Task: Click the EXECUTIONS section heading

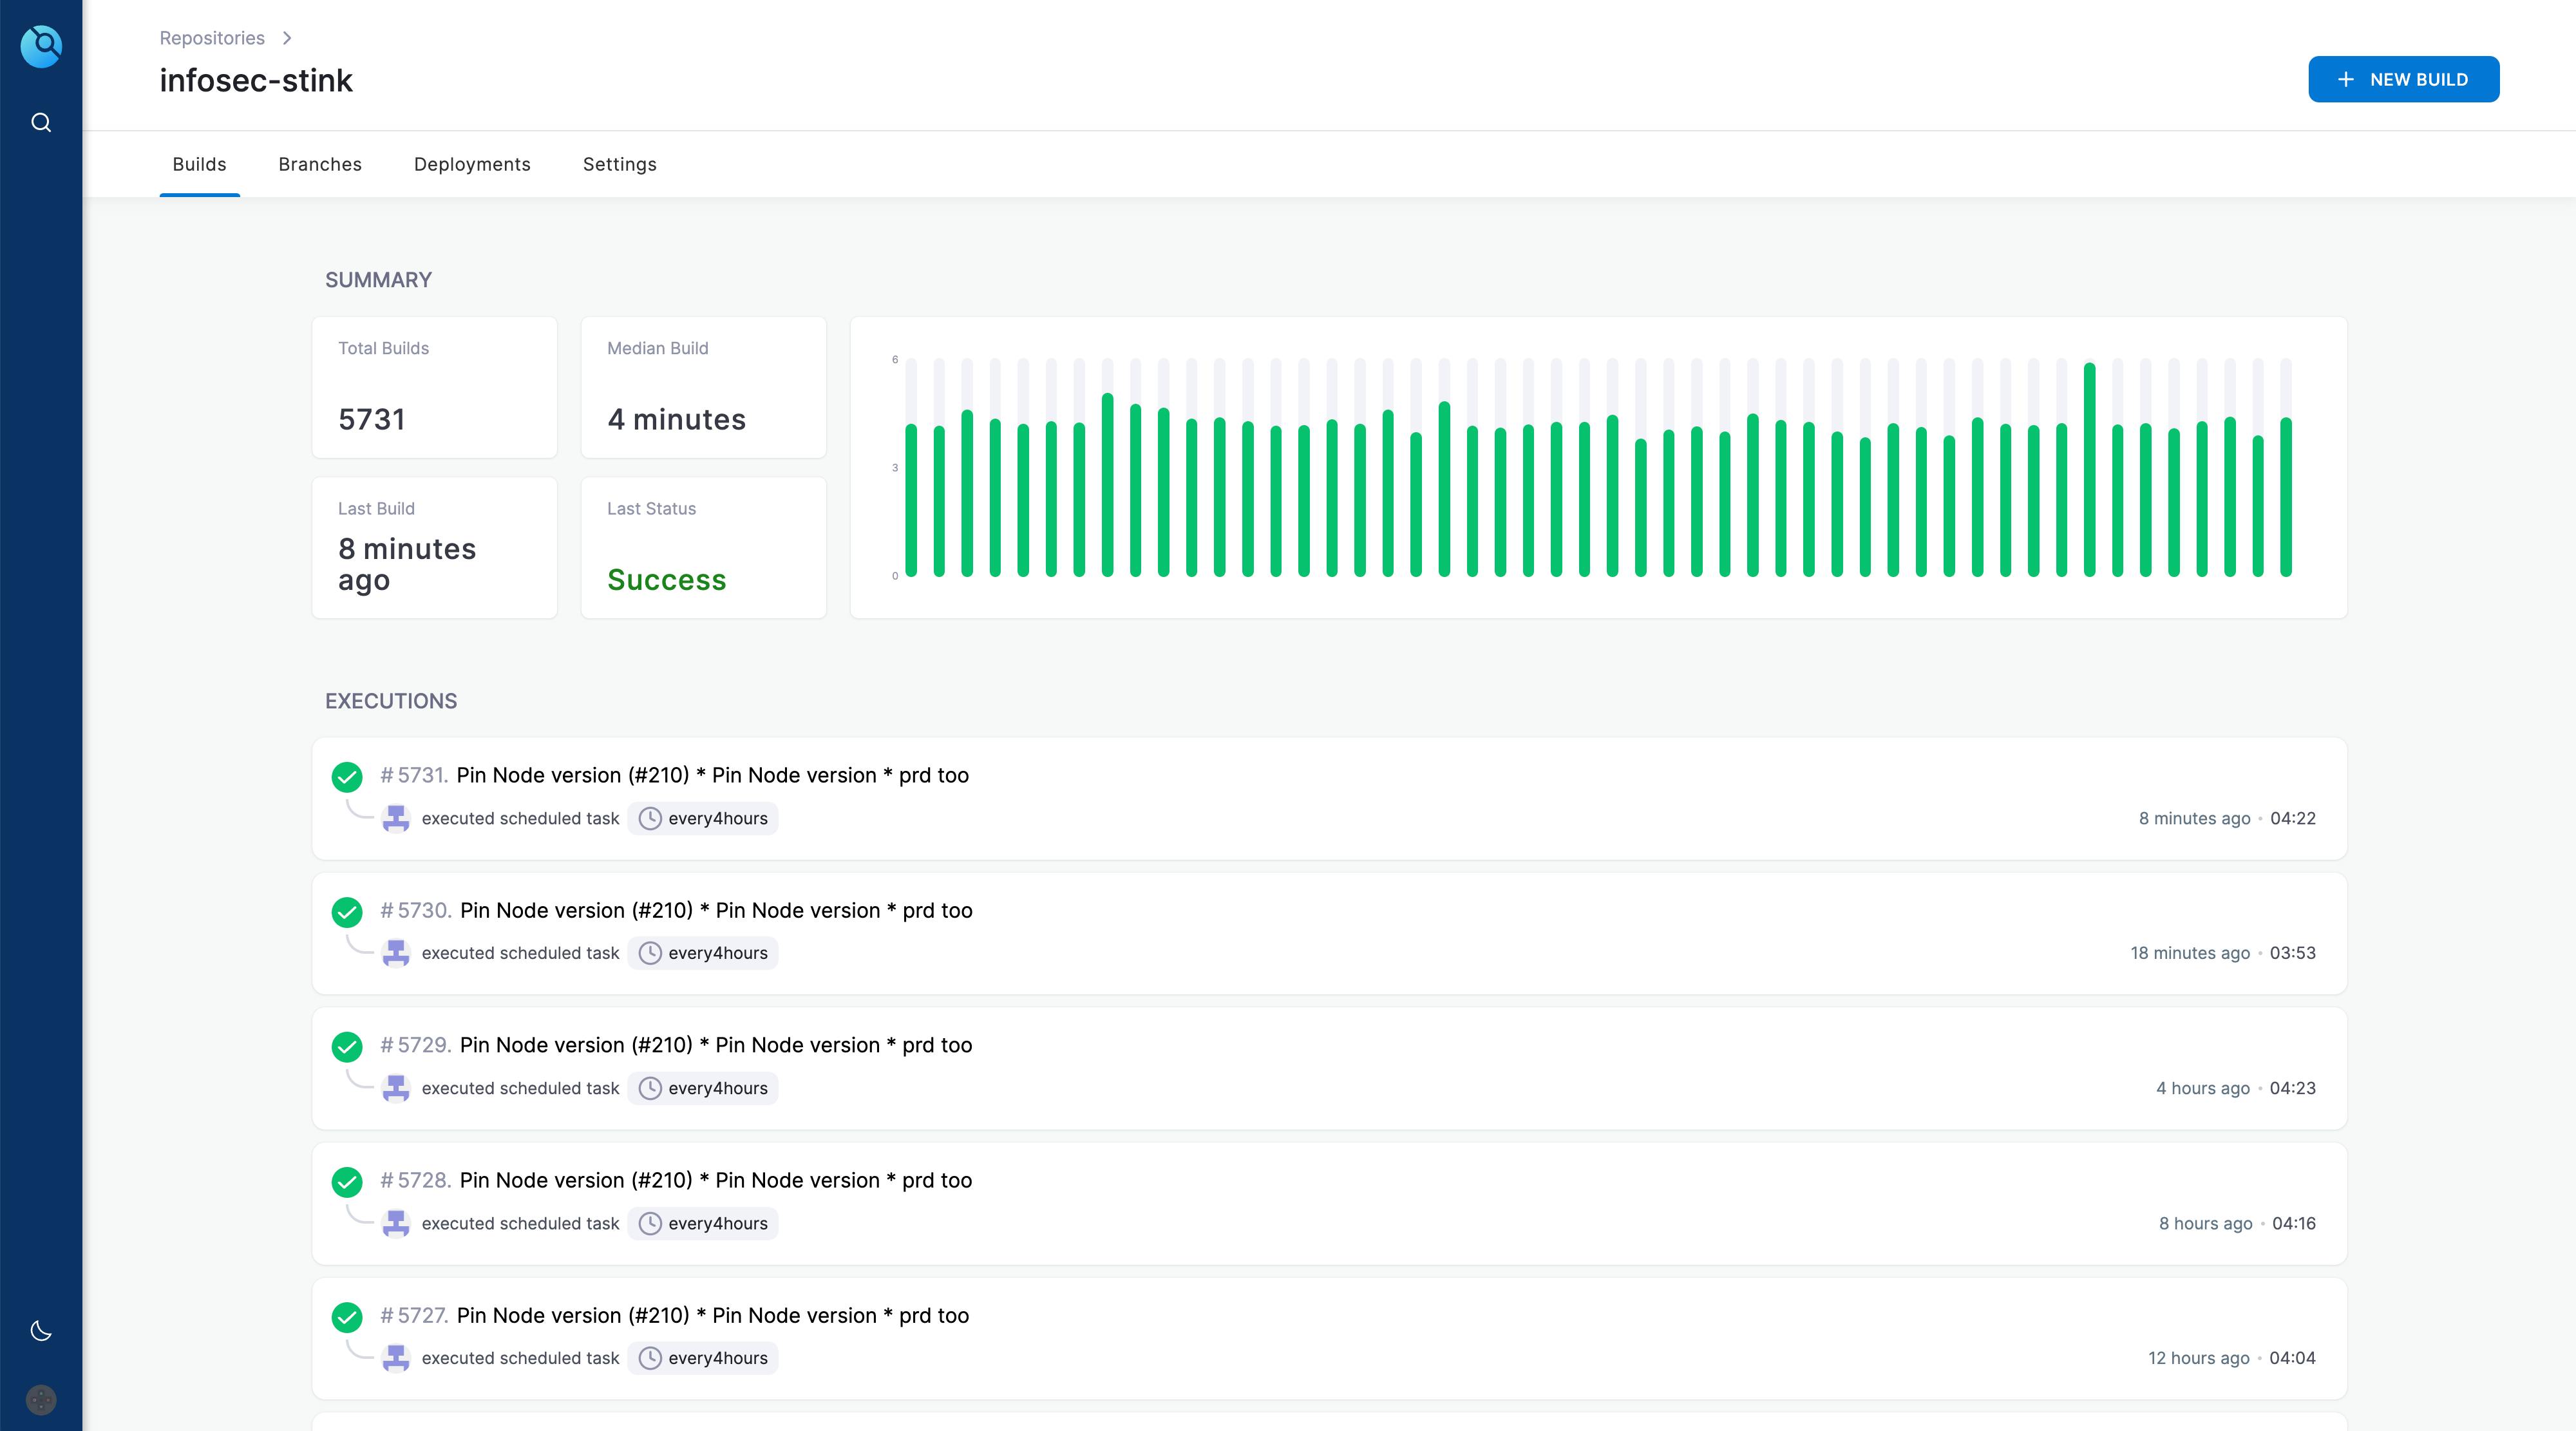Action: (391, 701)
